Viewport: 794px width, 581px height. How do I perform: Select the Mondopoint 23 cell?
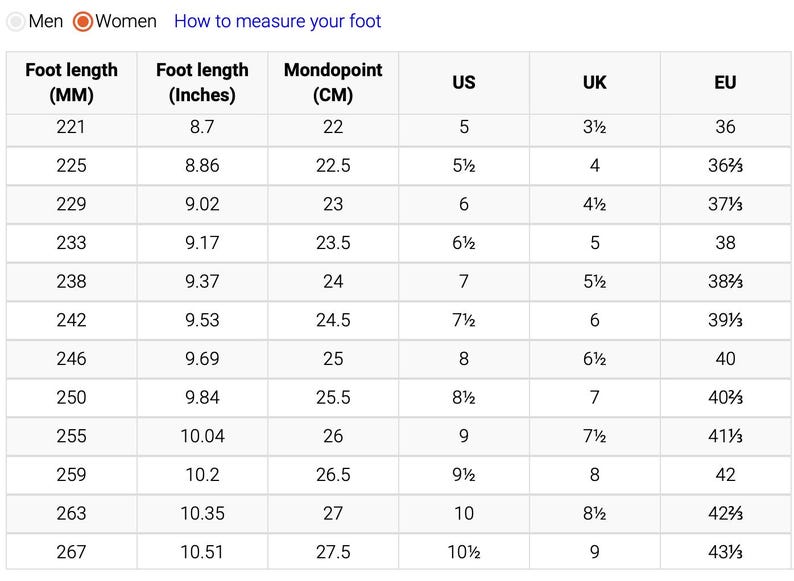(x=333, y=205)
